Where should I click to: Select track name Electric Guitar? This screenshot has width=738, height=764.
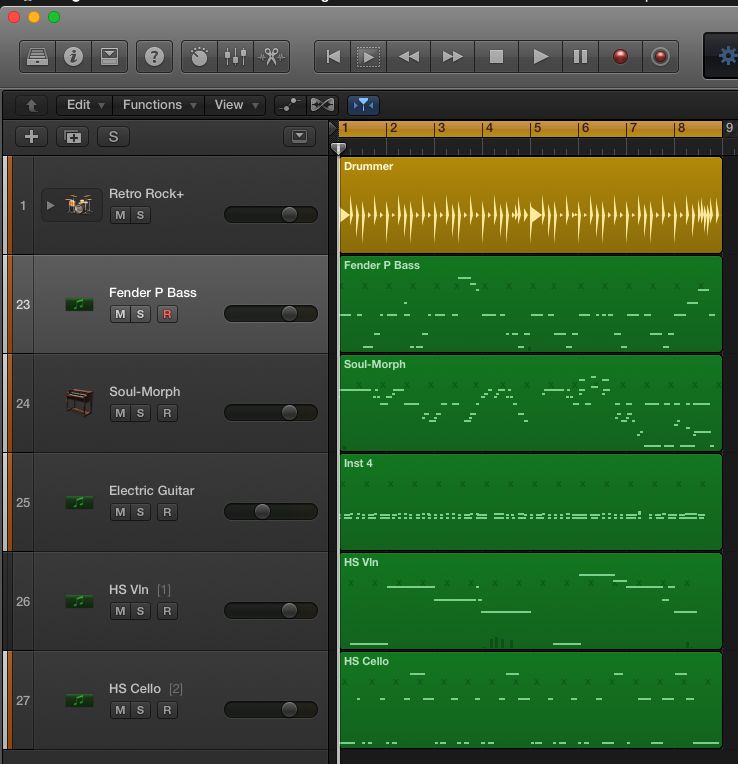pyautogui.click(x=151, y=490)
